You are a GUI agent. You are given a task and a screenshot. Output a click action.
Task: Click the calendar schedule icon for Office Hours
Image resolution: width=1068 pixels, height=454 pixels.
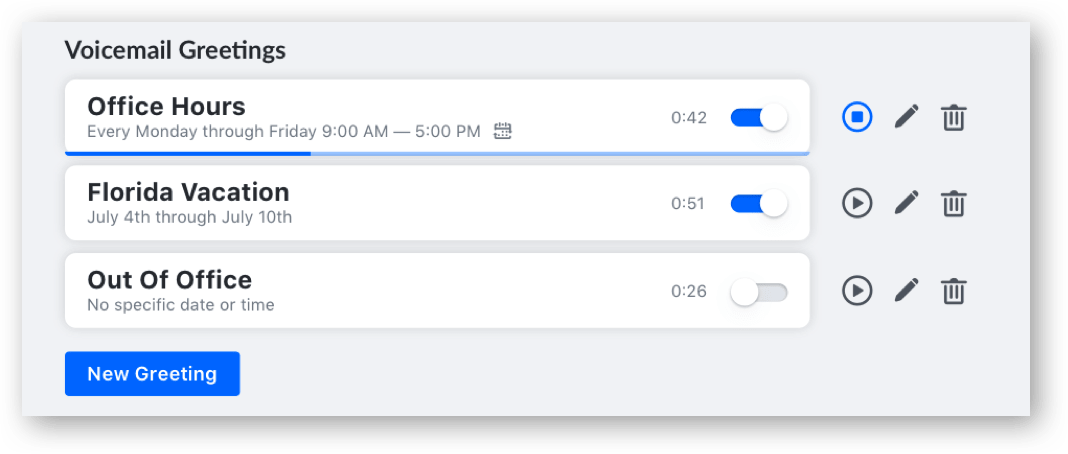point(503,131)
